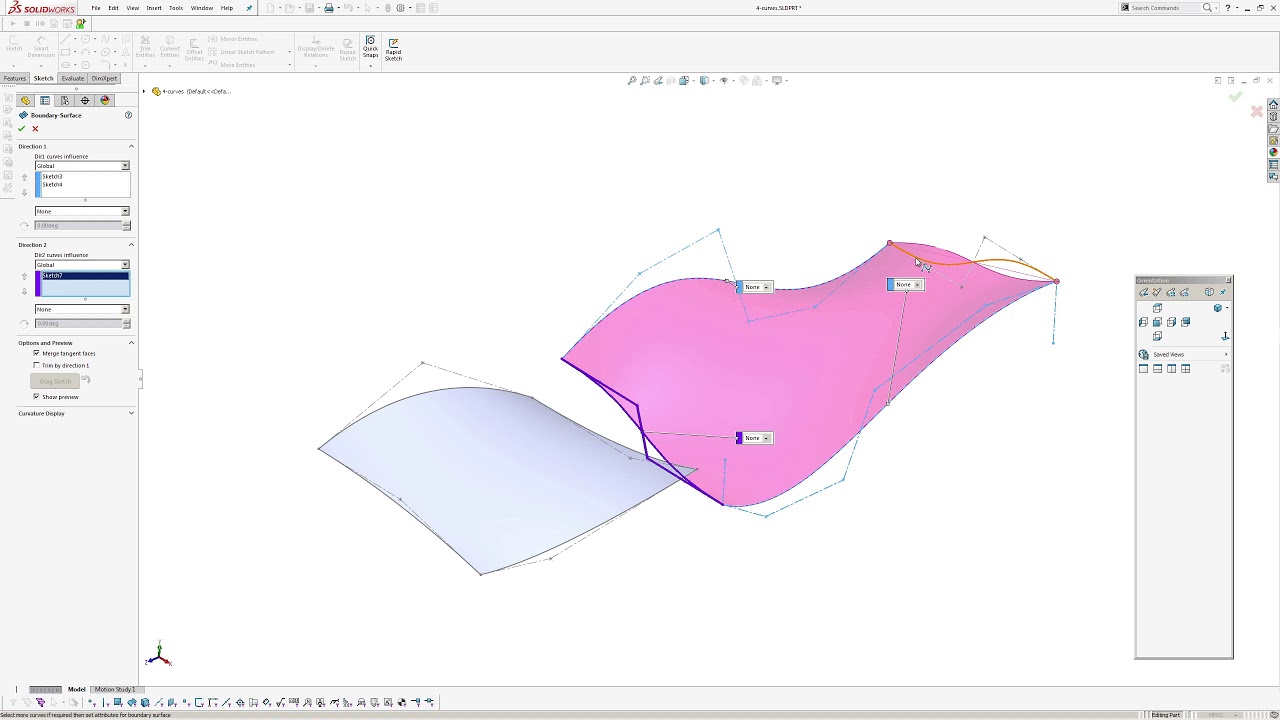Open Boundary-Surface help question mark
Viewport: 1280px width, 720px height.
click(128, 115)
